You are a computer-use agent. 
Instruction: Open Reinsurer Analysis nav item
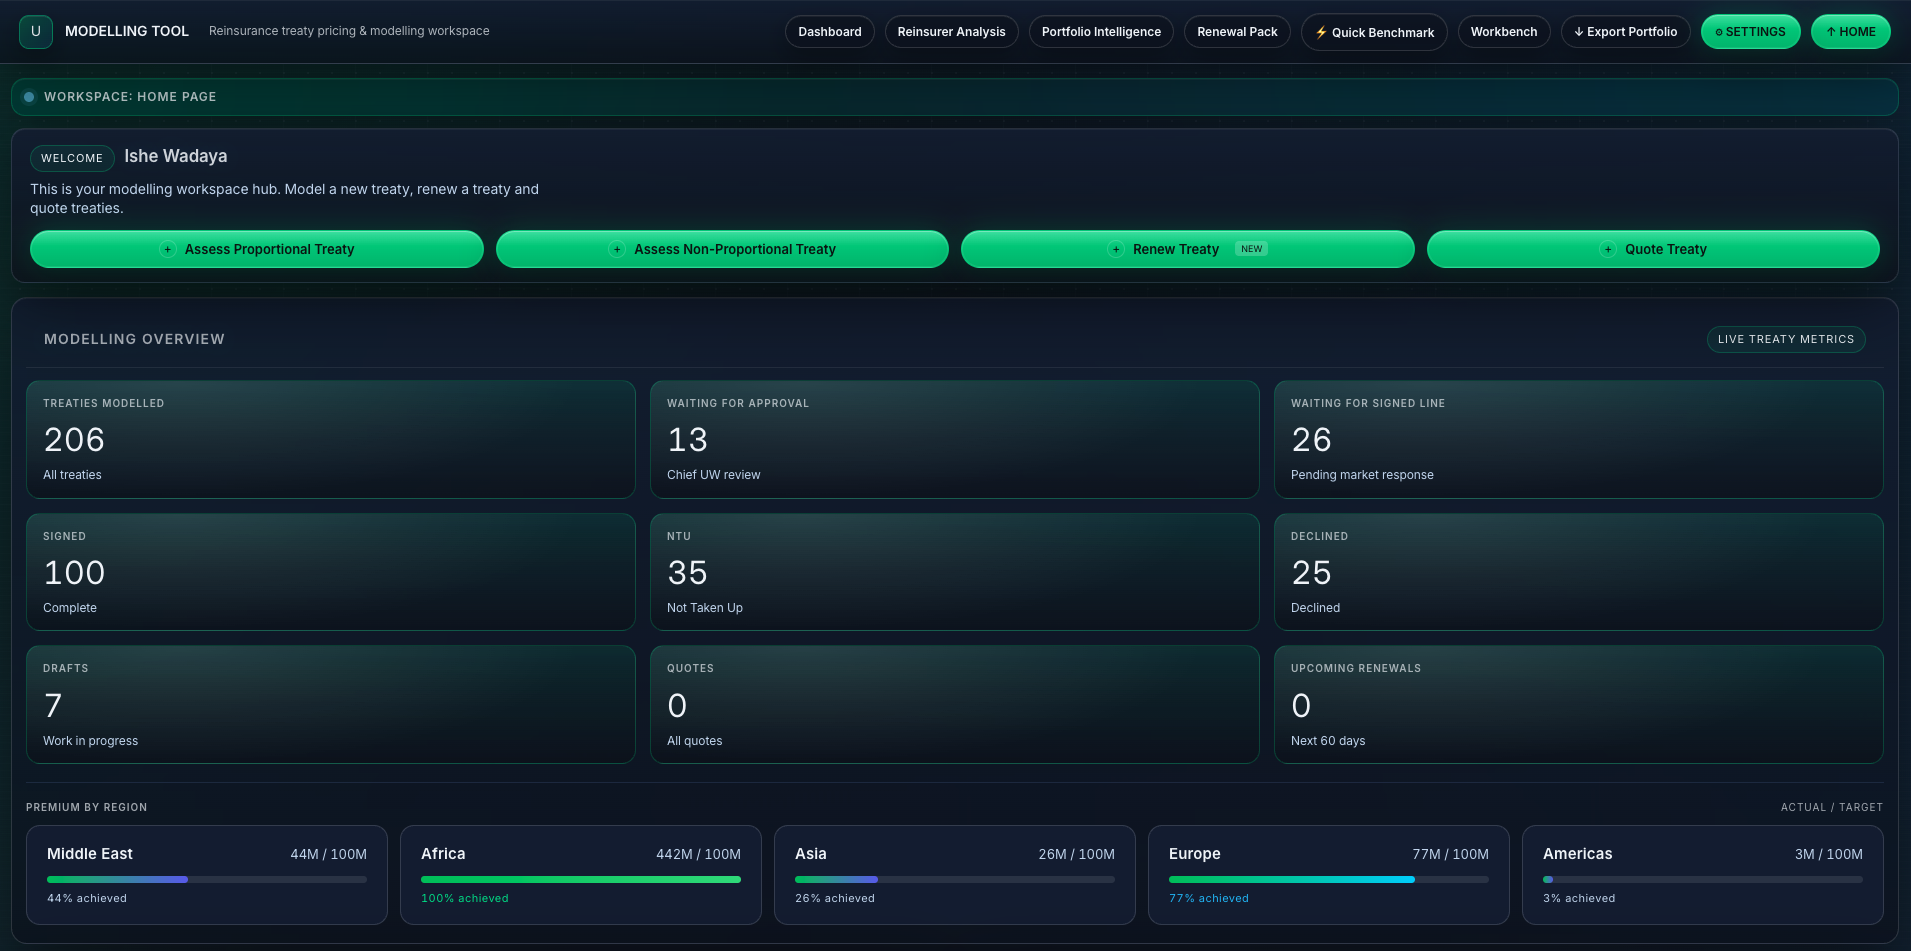(x=951, y=32)
